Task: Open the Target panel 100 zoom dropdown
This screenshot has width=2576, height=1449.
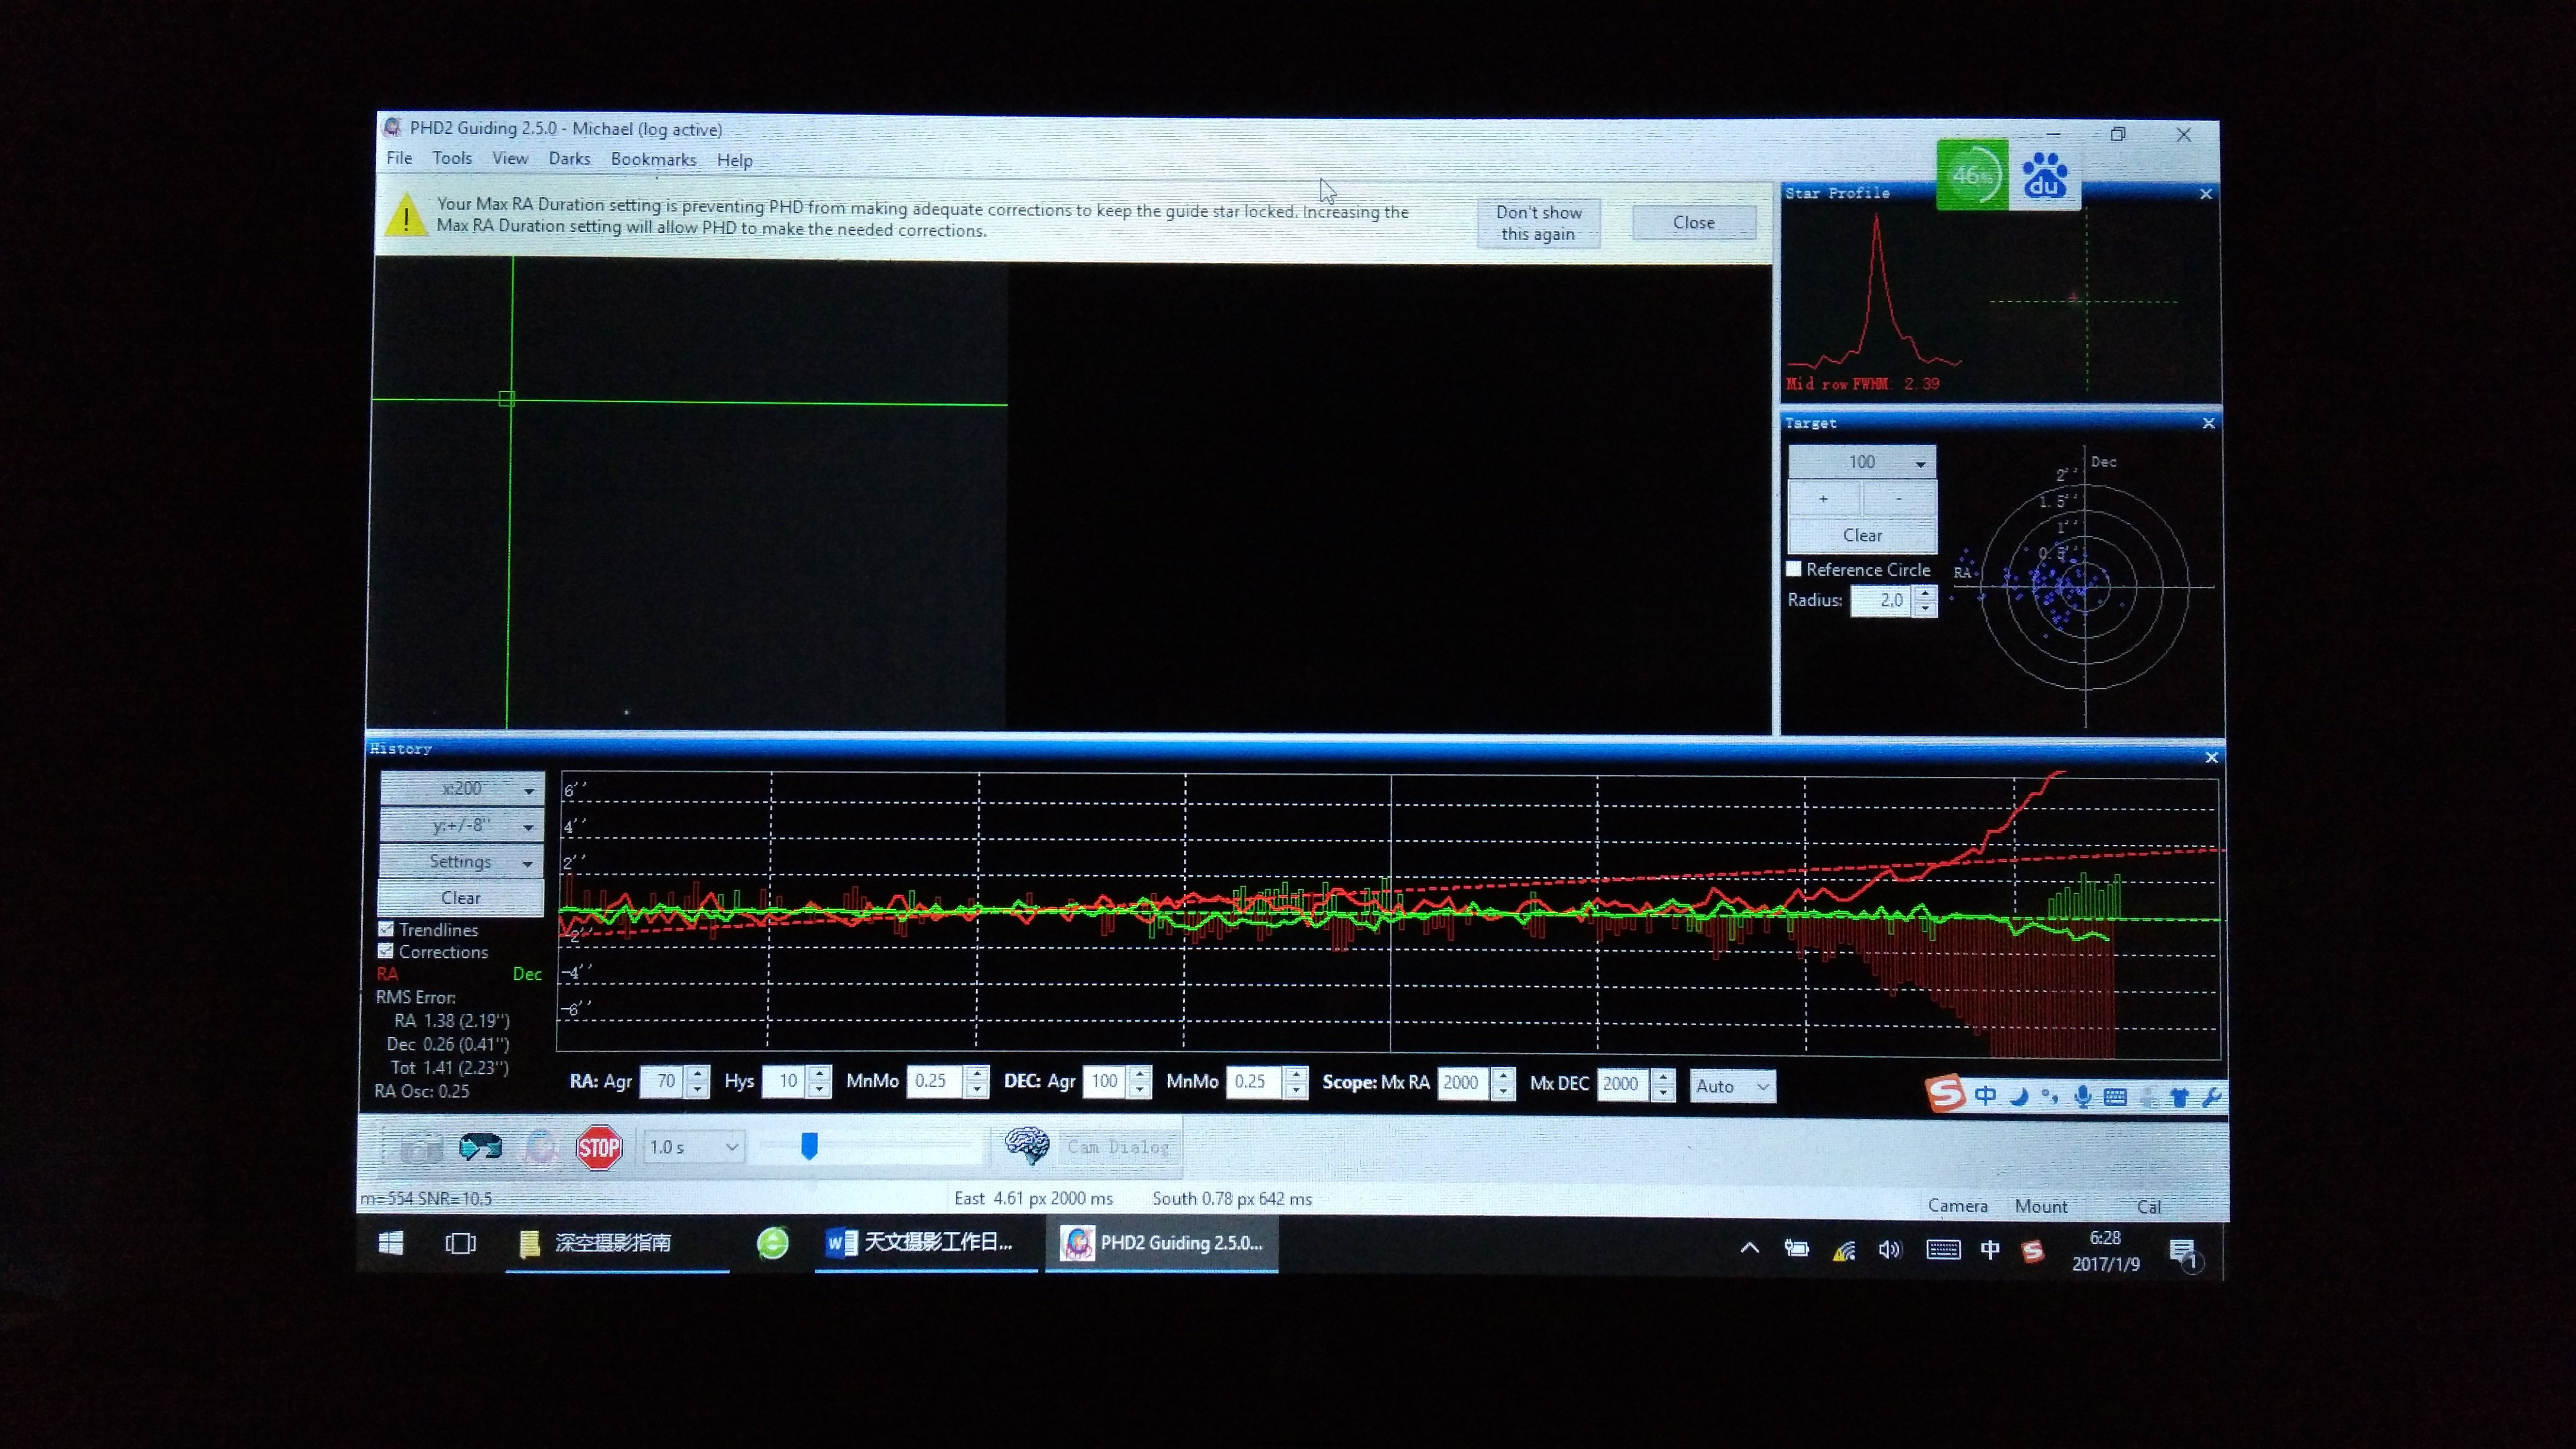Action: (x=1862, y=462)
